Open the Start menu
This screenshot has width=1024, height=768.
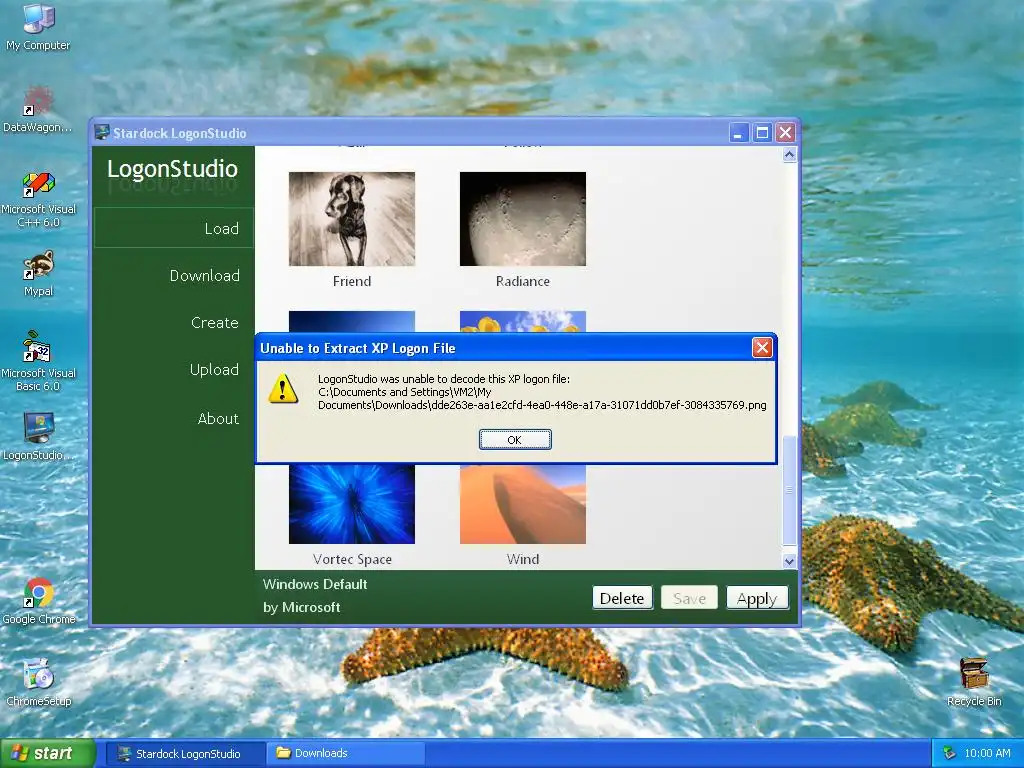[46, 753]
